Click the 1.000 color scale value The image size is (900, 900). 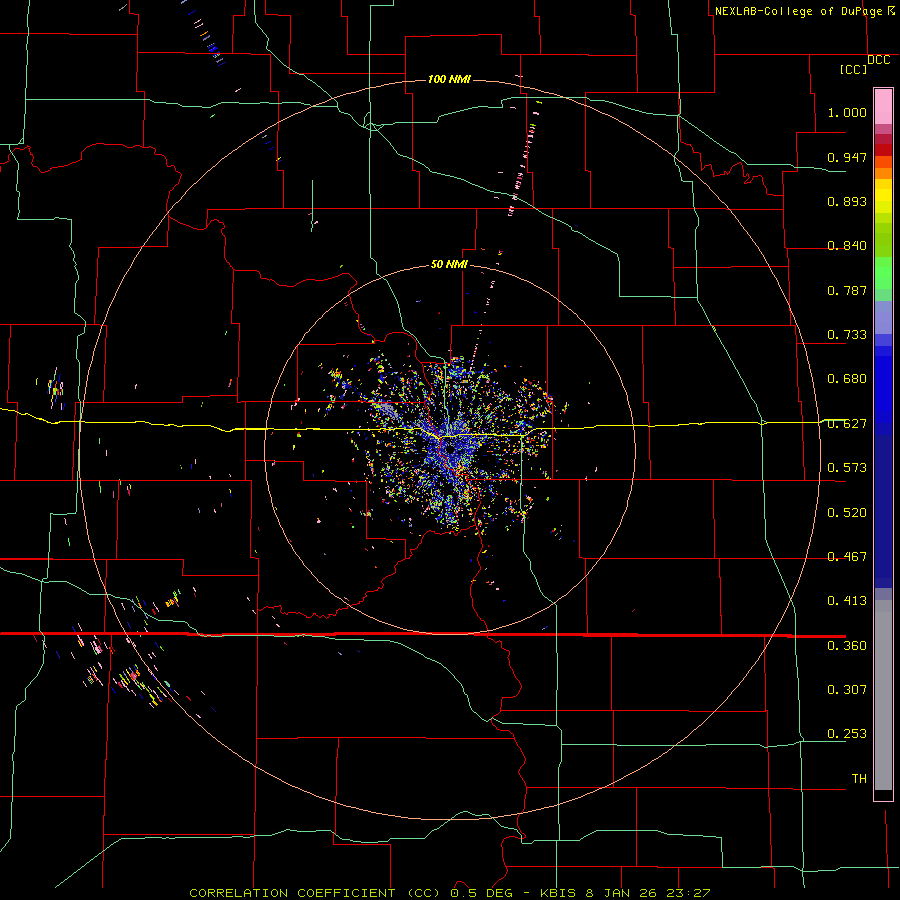tap(847, 112)
